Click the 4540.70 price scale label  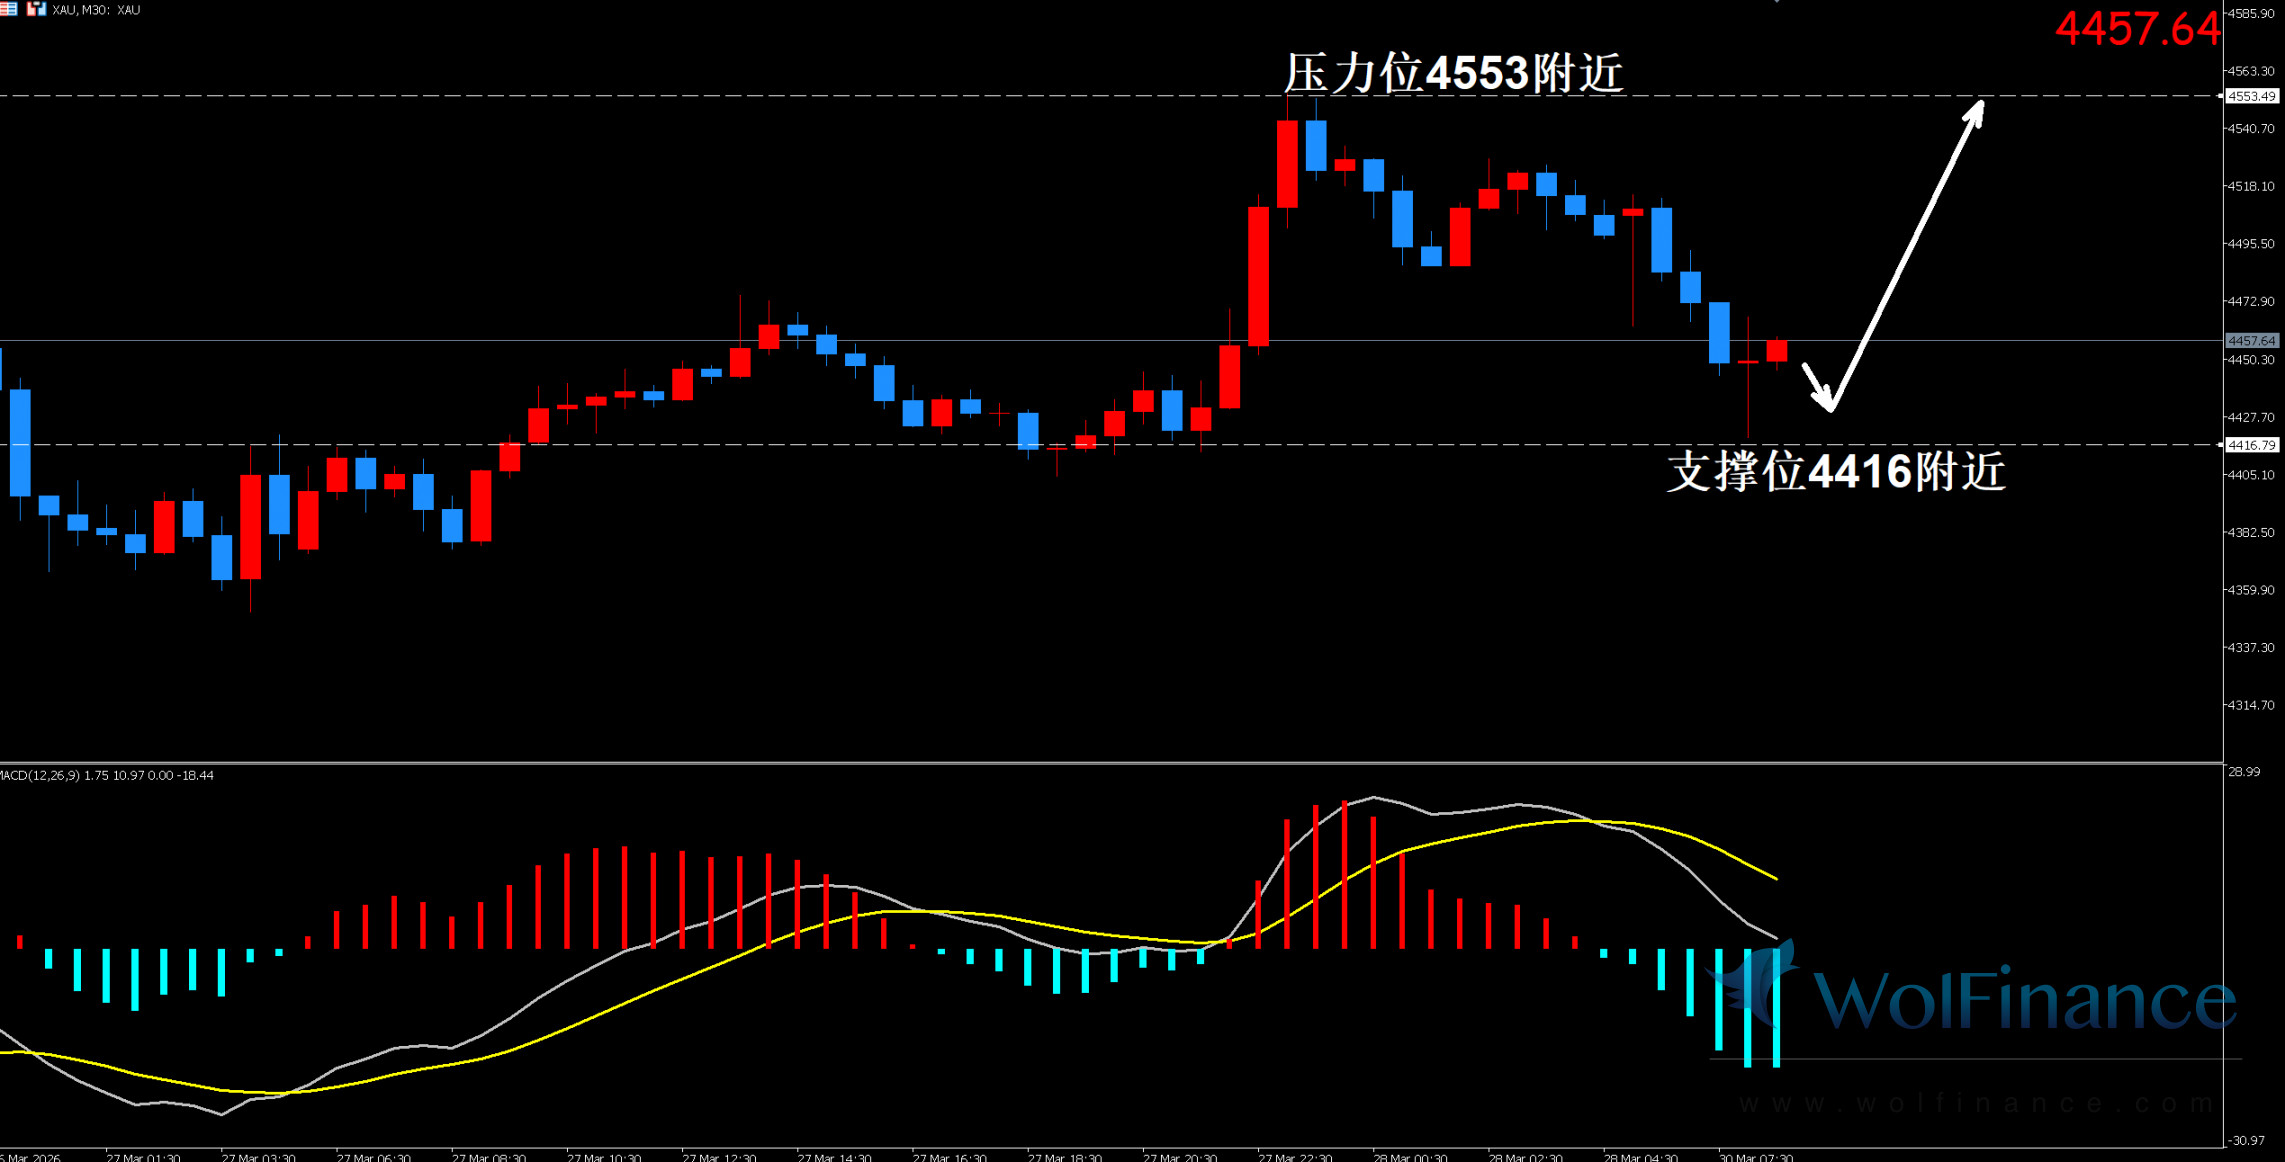point(2253,129)
